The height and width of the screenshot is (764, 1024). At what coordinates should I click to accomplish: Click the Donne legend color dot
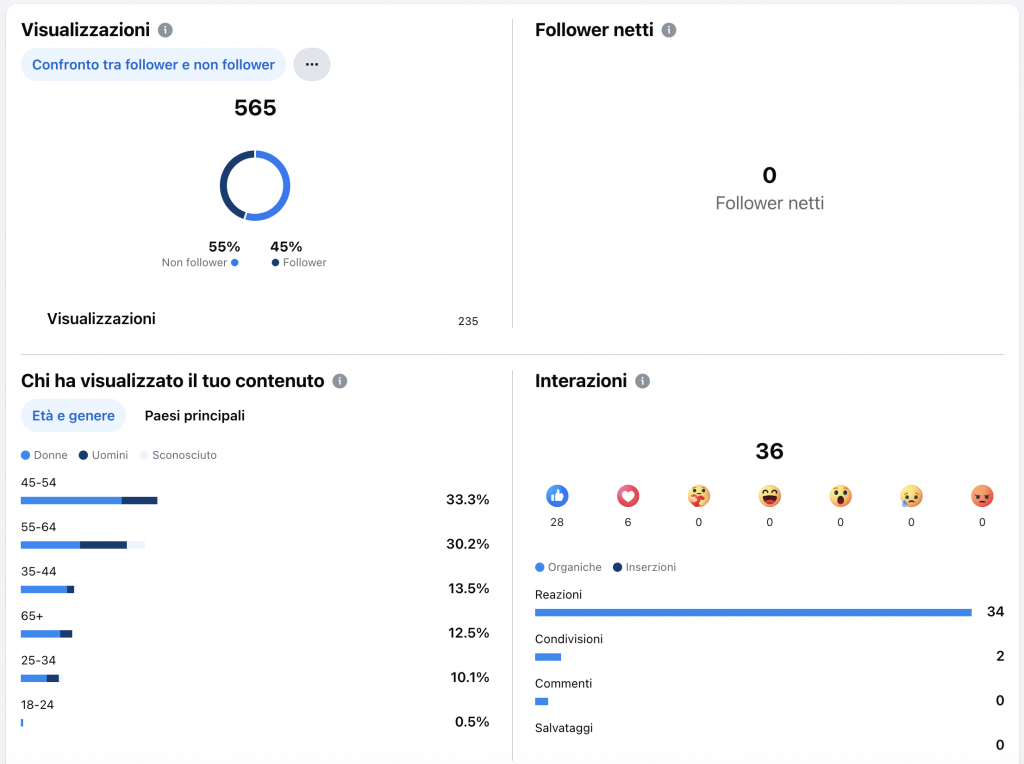pos(26,455)
